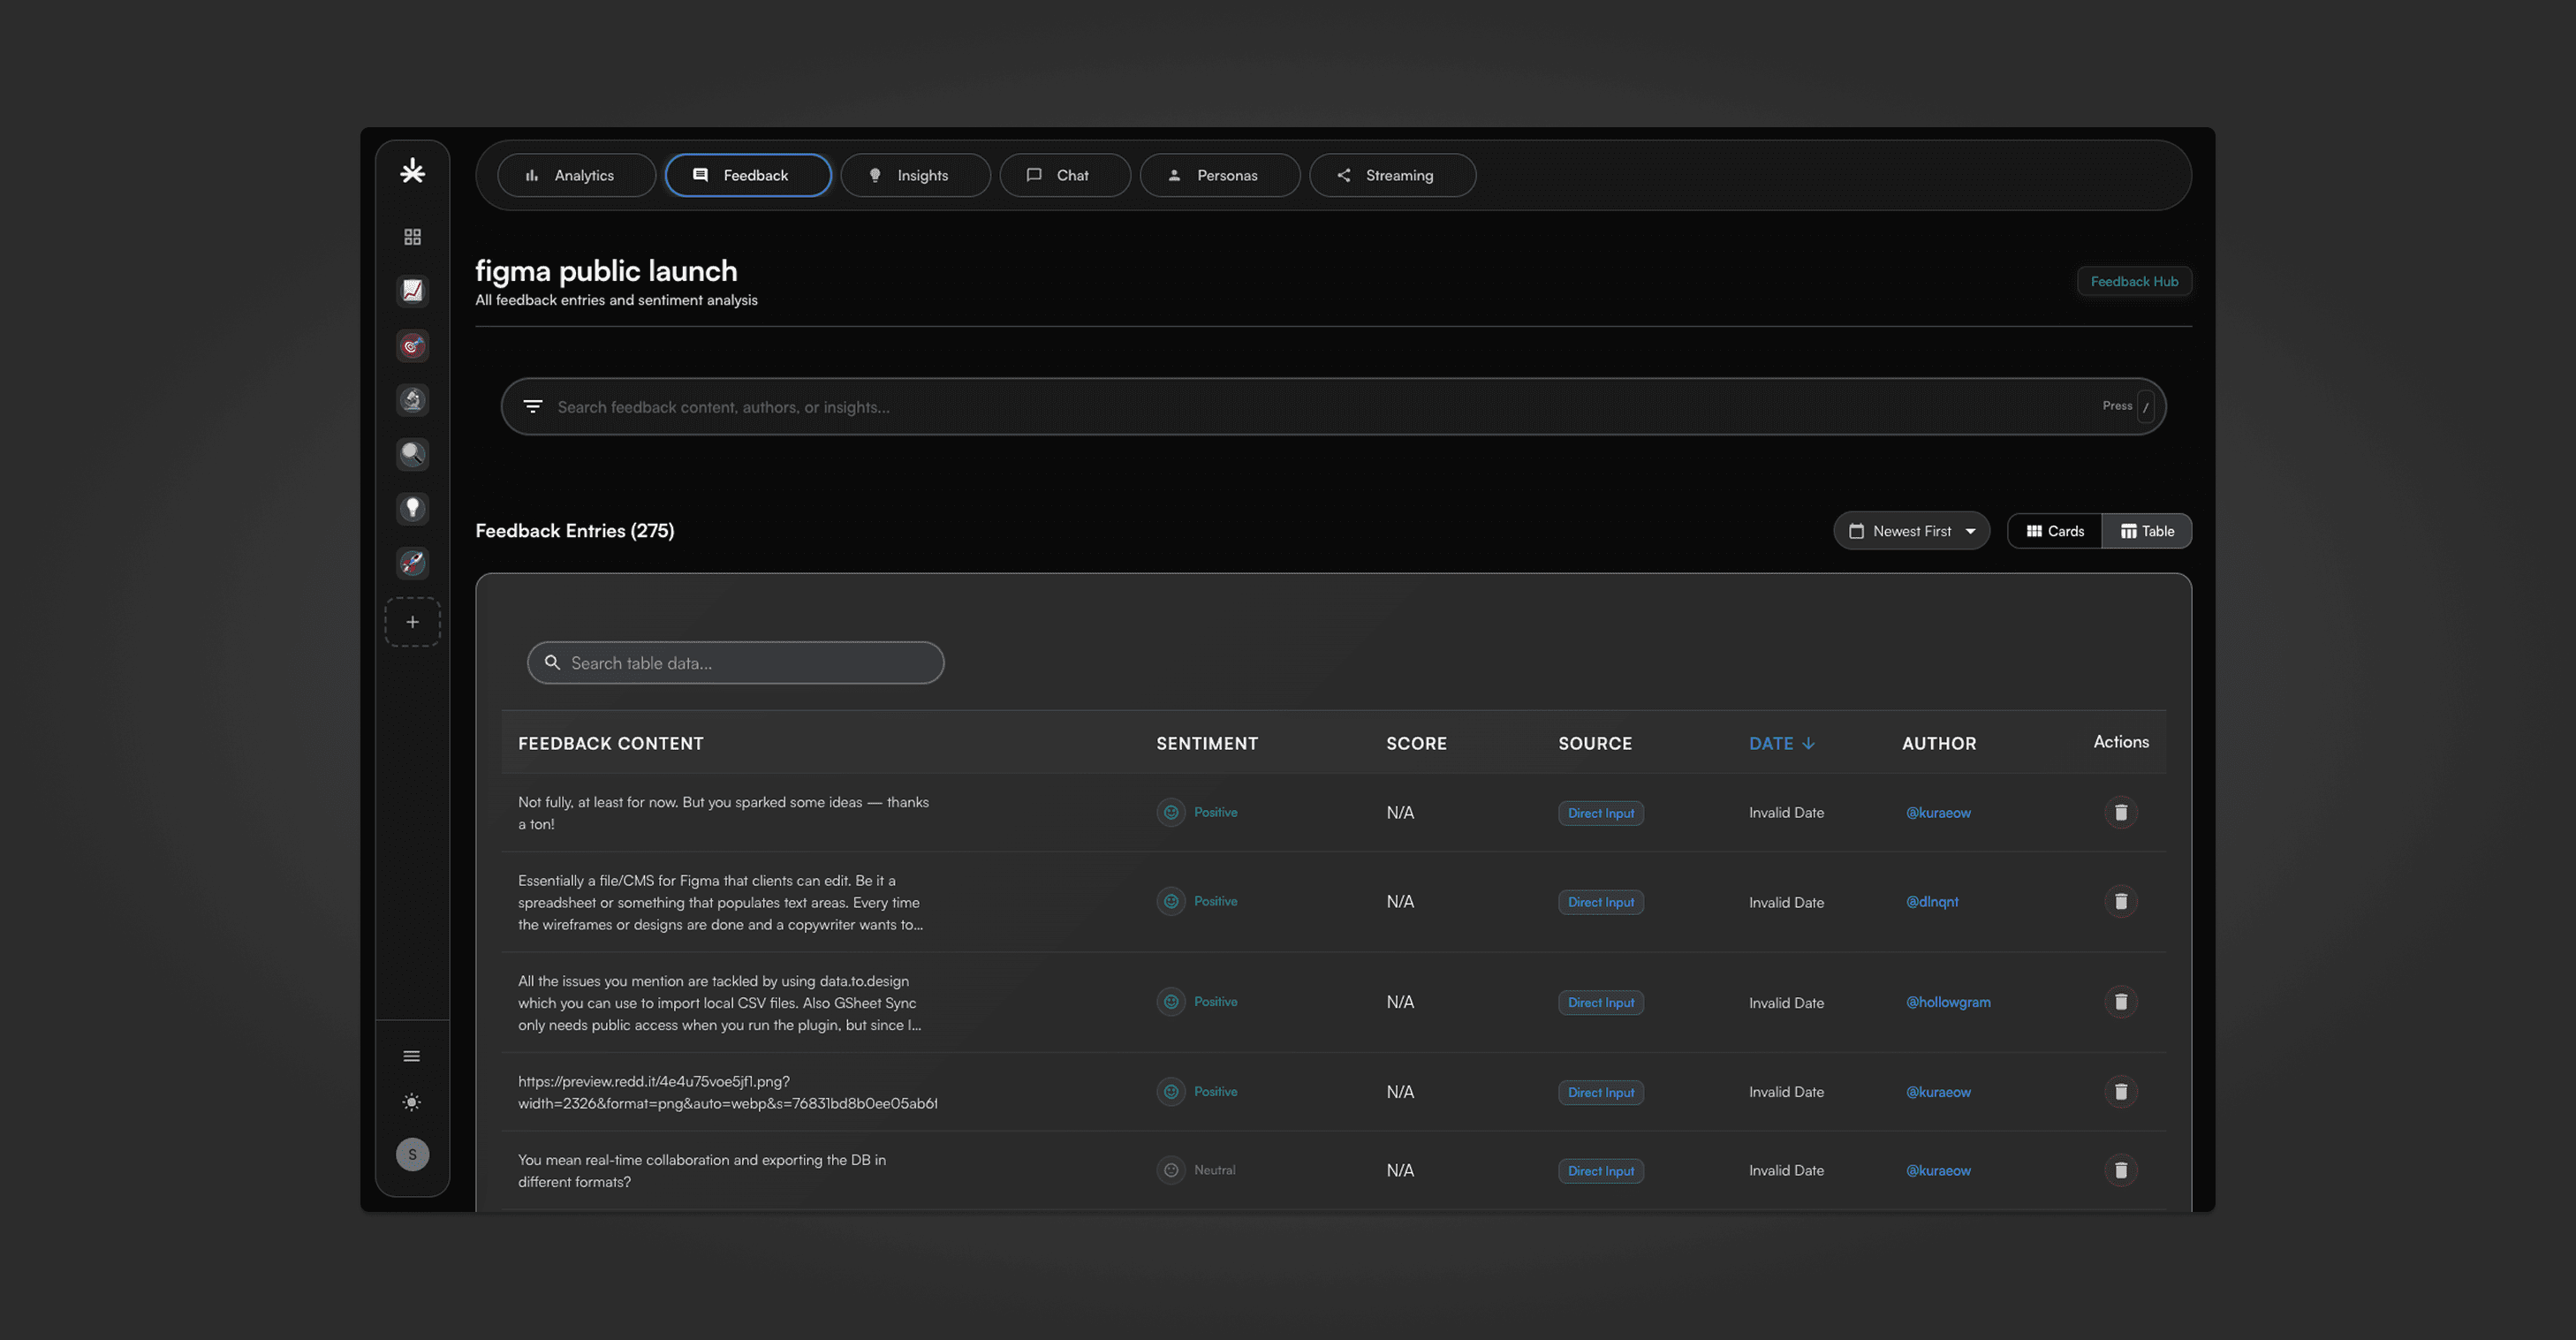Click the Feedback Hub button

[x=2133, y=281]
